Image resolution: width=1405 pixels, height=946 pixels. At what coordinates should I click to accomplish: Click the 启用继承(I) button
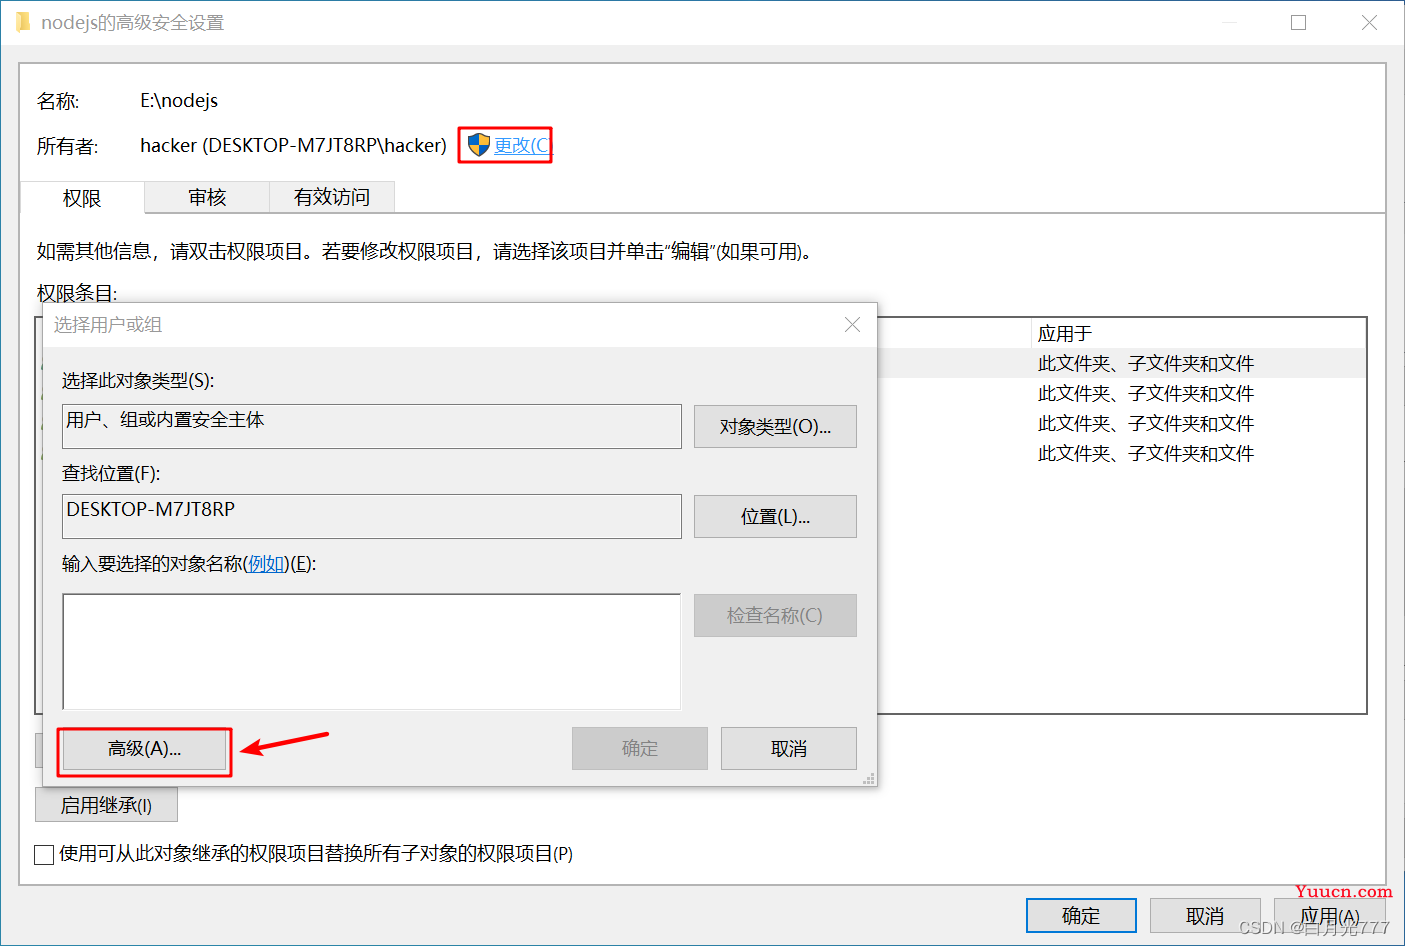(x=106, y=805)
